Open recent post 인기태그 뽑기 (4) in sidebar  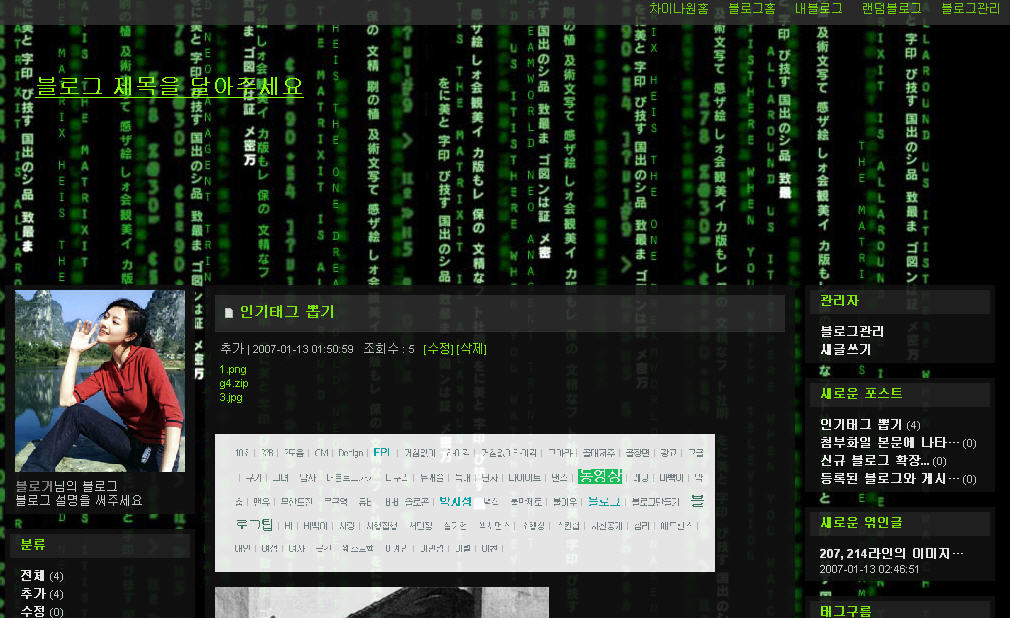(870, 425)
